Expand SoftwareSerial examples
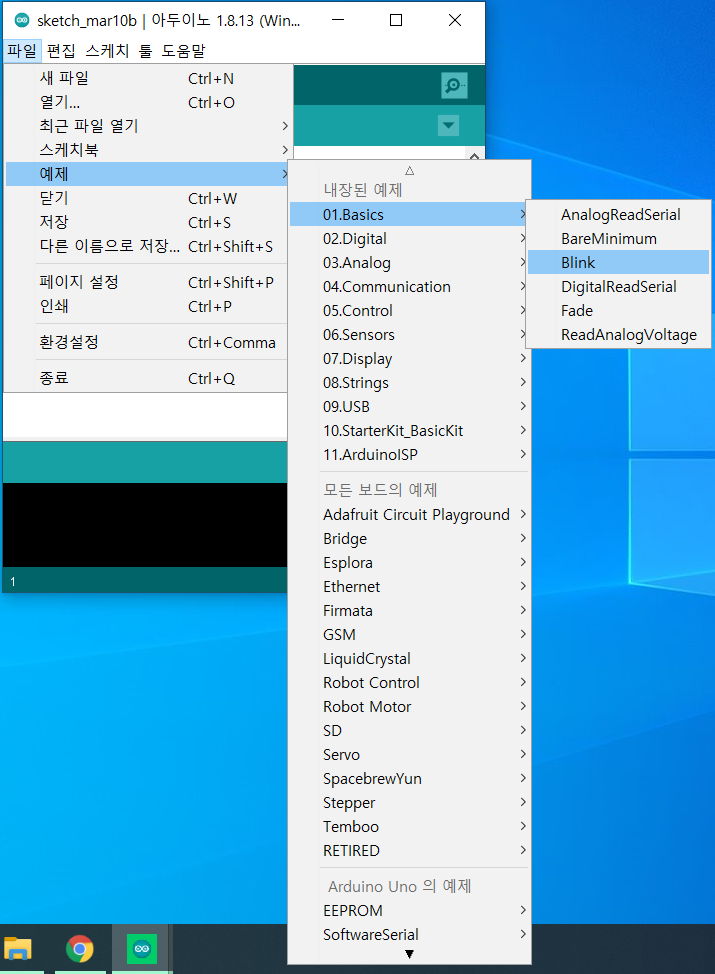This screenshot has height=974, width=715. (409, 934)
